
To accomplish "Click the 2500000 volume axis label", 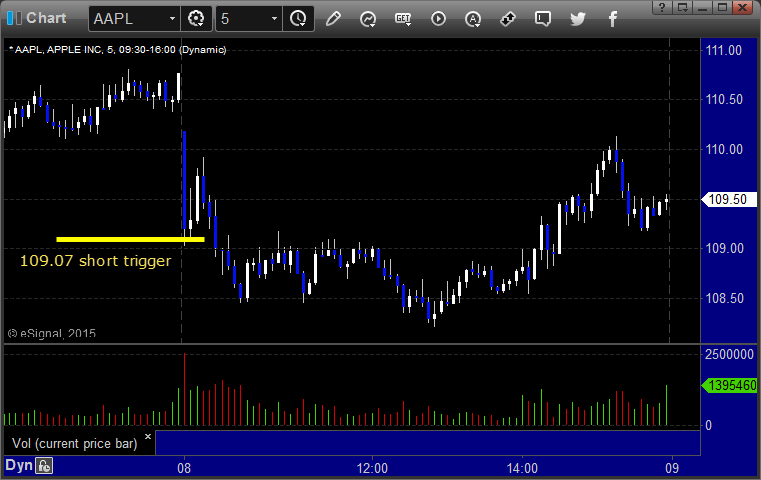I will click(x=729, y=354).
